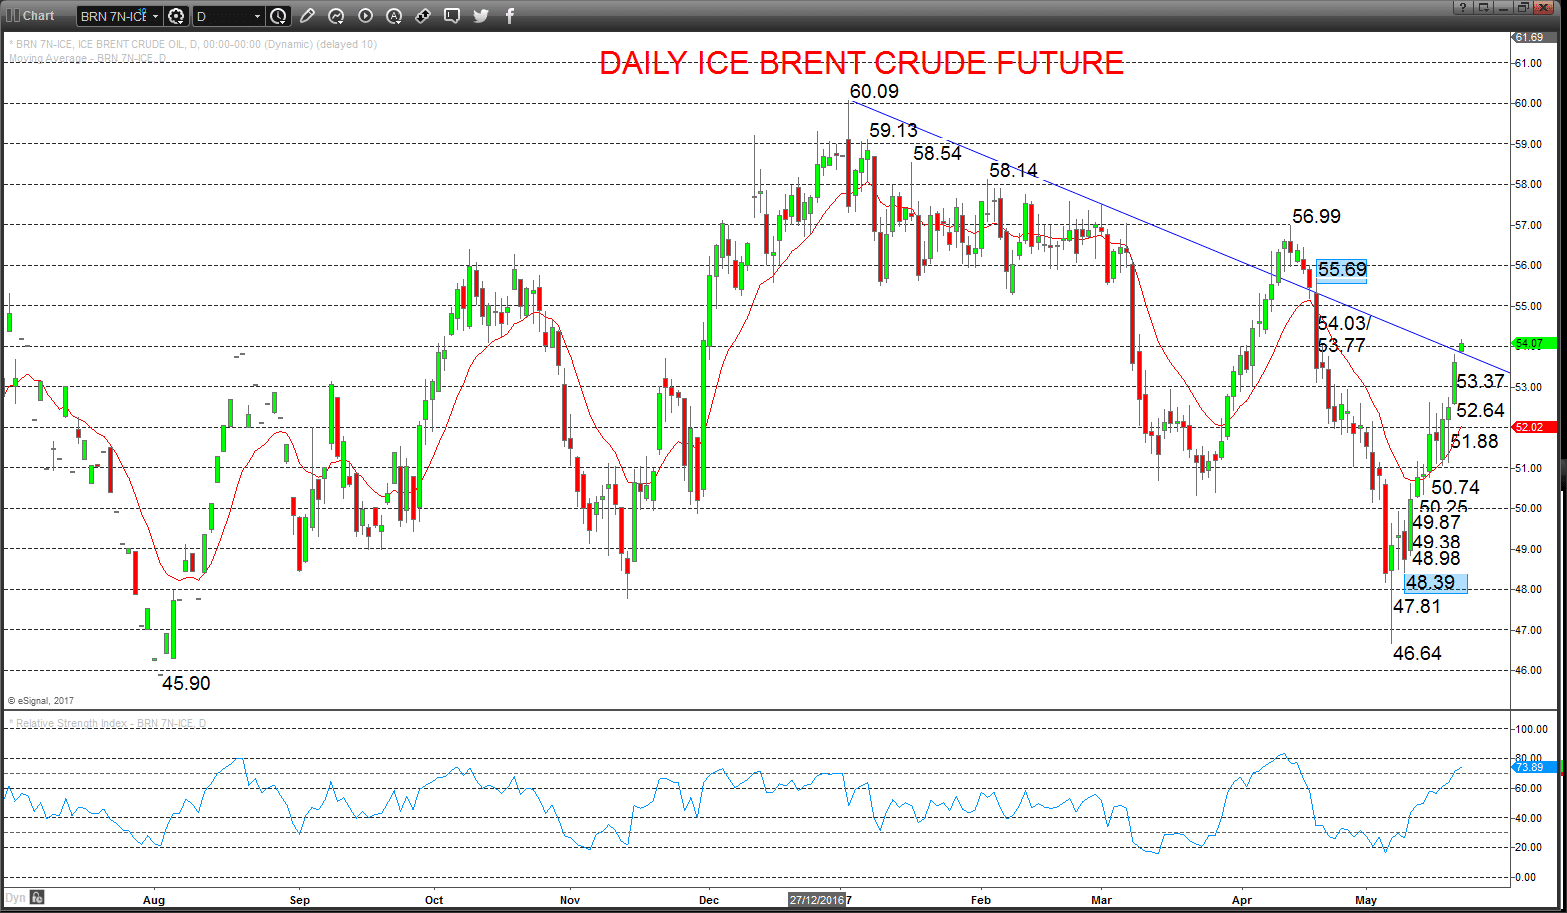This screenshot has width=1567, height=913.
Task: Click the DAILY ICE BRENT CRUDE FUTURE title
Action: (x=861, y=63)
